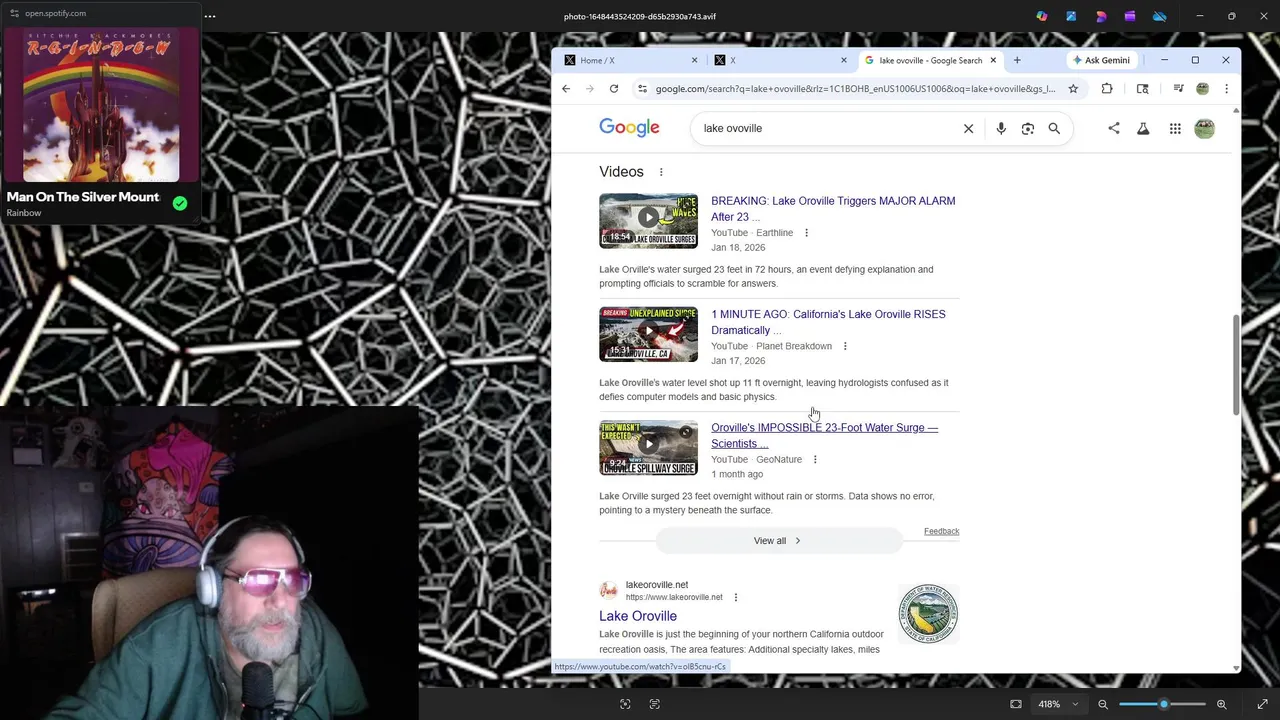The image size is (1280, 720).
Task: Launch the Microsoft Designer icon in the title bar
Action: coord(1101,16)
